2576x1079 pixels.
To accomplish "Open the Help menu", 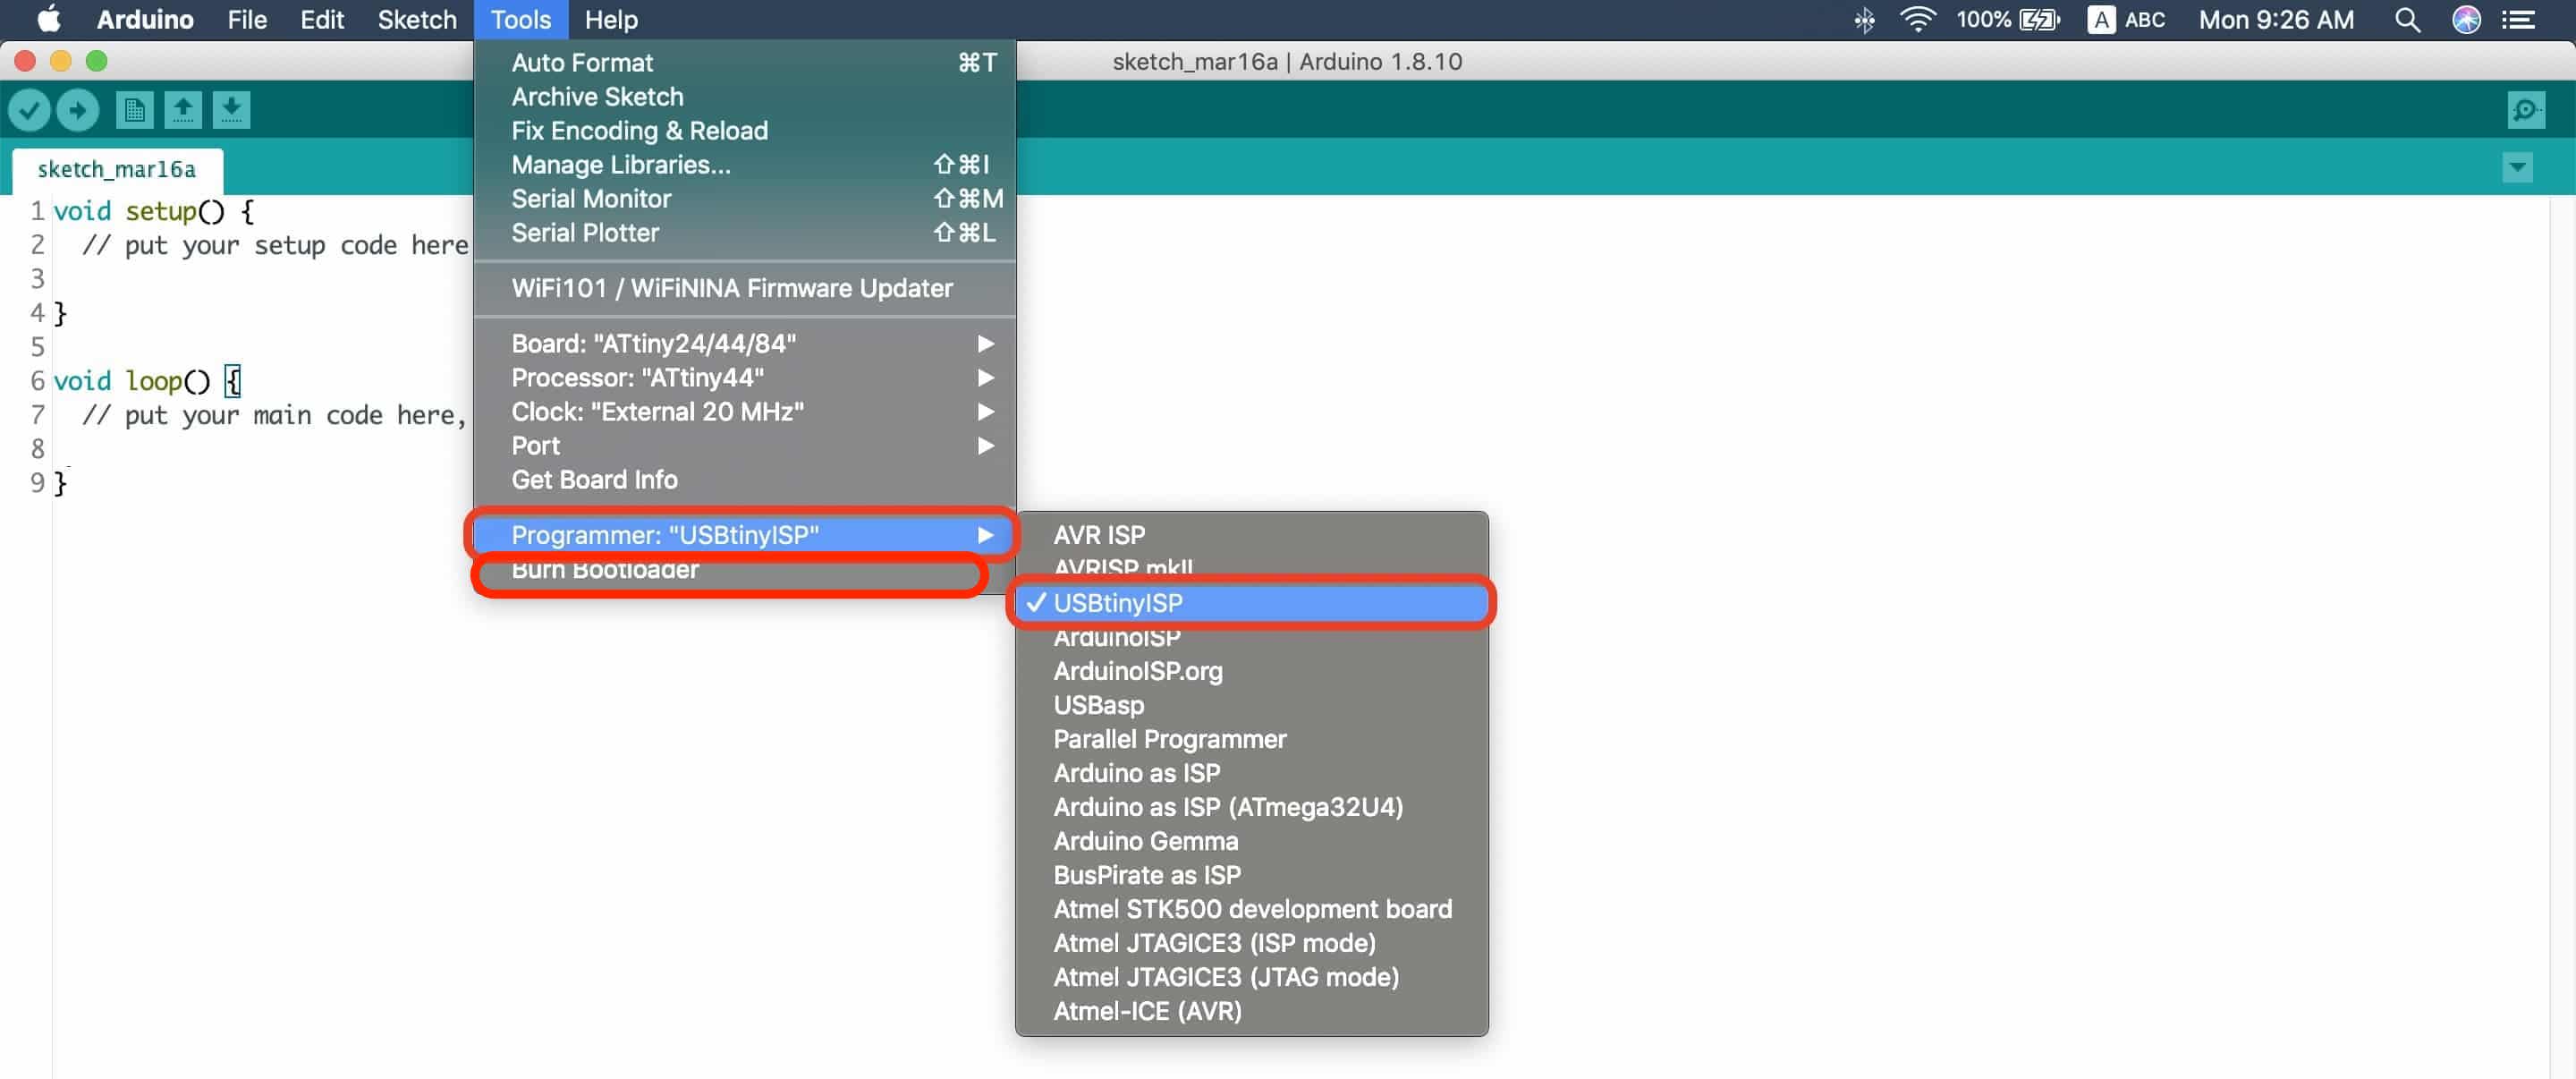I will coord(611,20).
